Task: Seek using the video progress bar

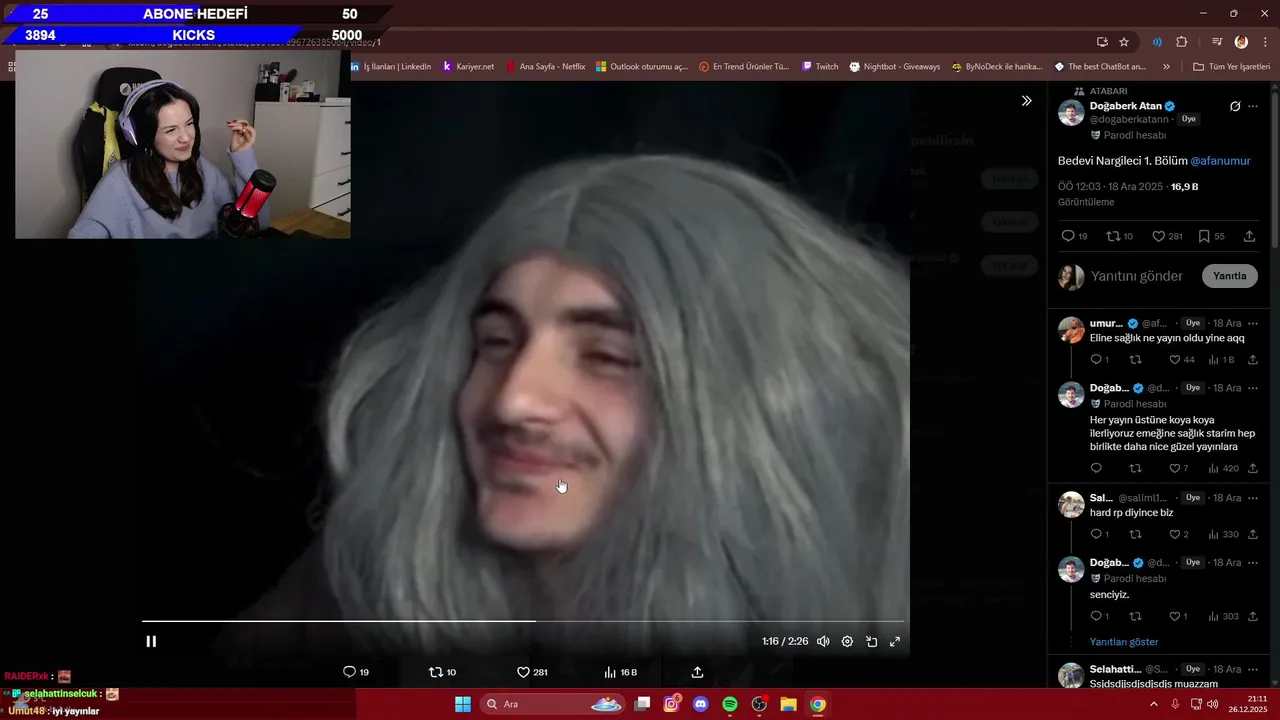Action: 523,621
